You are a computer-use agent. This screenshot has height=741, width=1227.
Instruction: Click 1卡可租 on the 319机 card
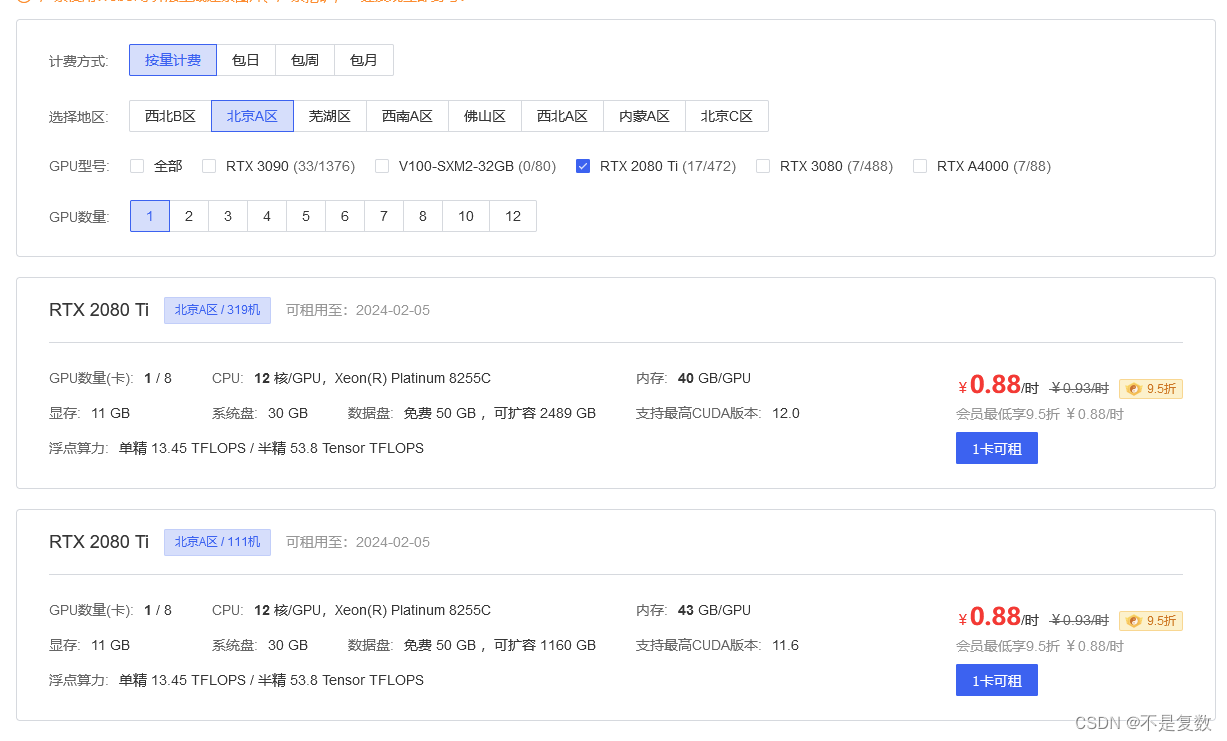(x=997, y=448)
